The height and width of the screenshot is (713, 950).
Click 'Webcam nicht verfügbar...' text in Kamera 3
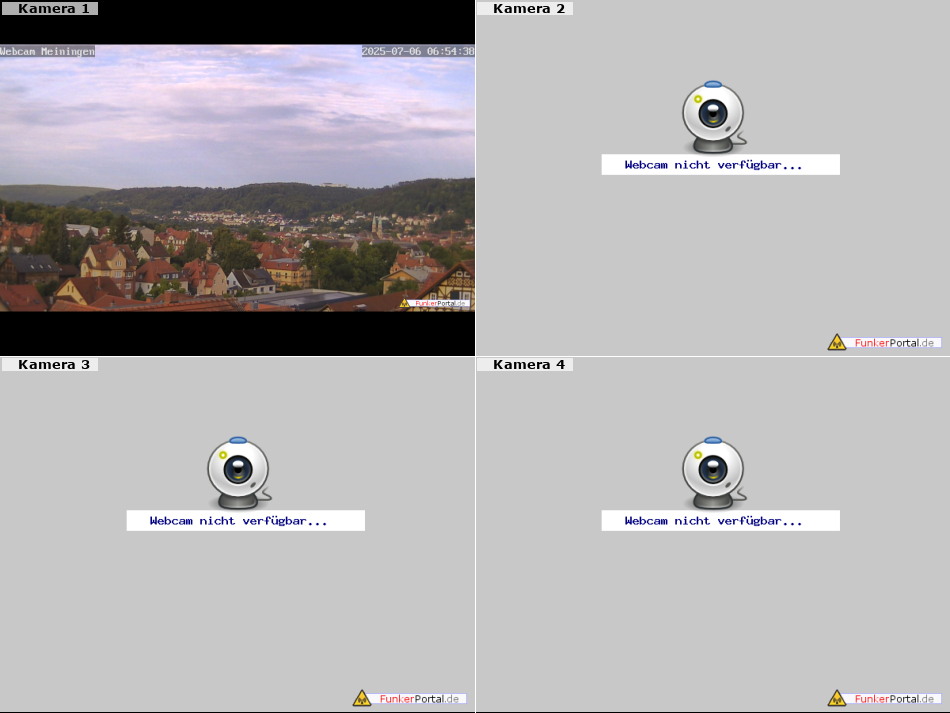point(239,521)
